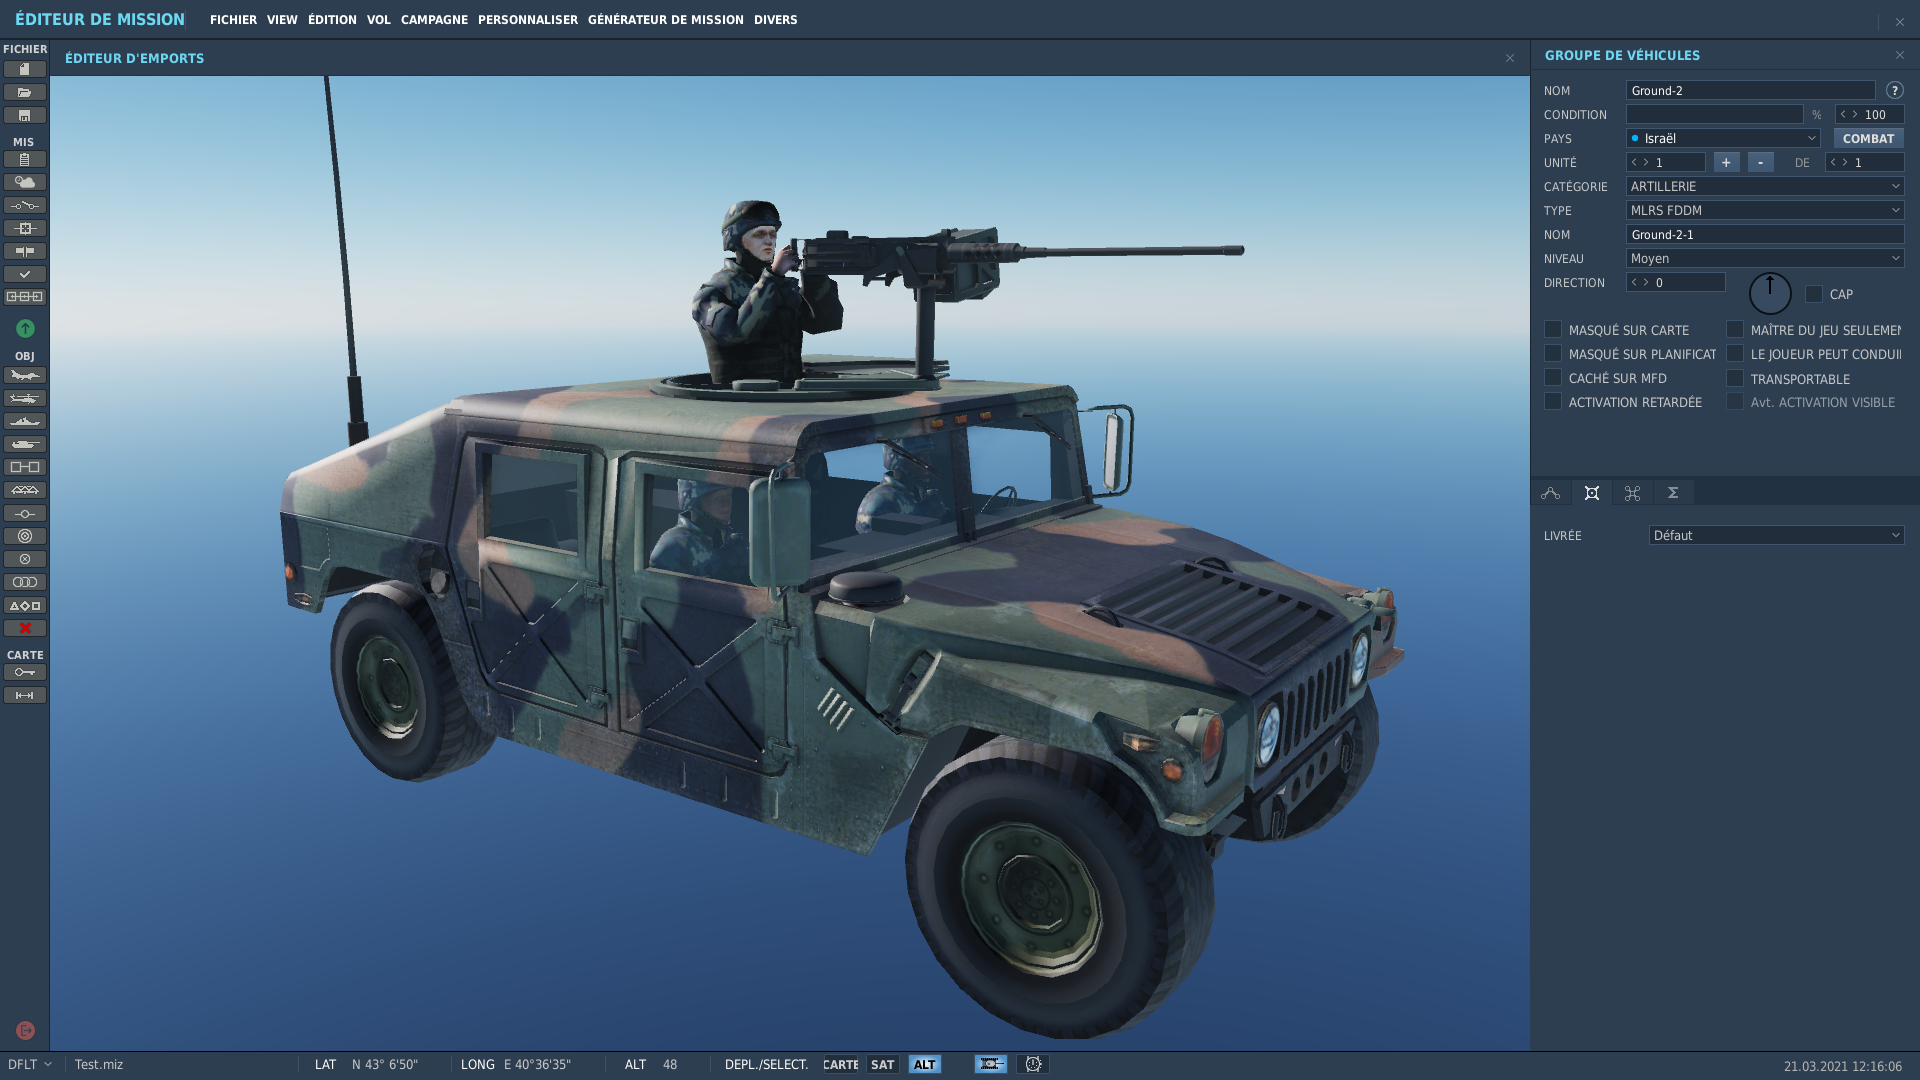The width and height of the screenshot is (1920, 1080).
Task: Switch to the route waypoints tab
Action: pos(1551,493)
